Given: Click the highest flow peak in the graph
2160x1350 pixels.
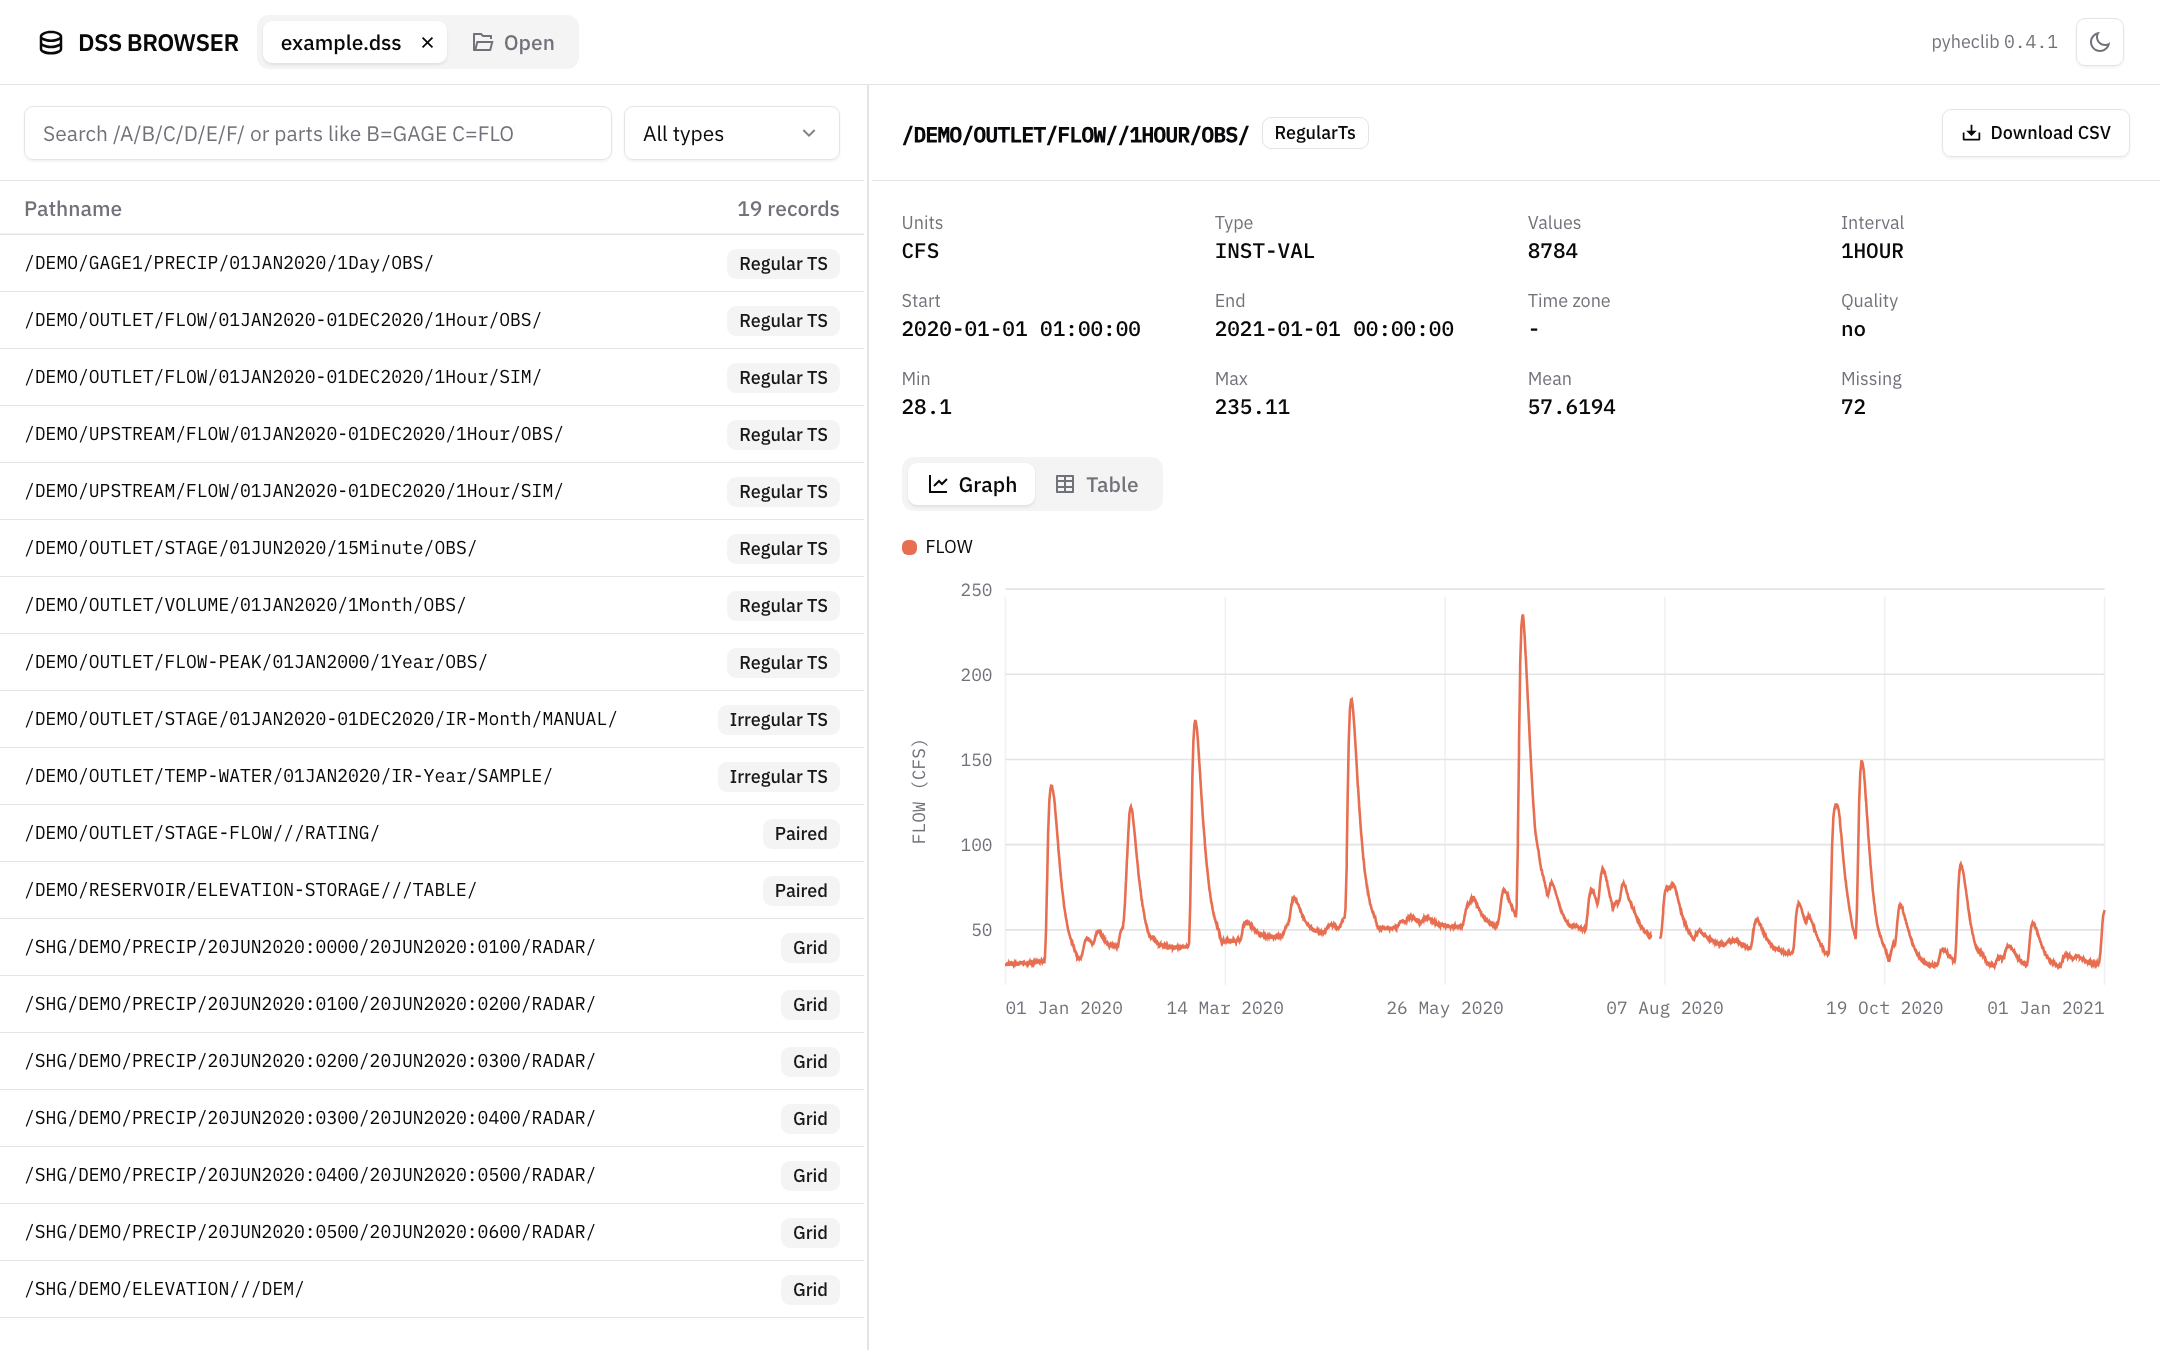Looking at the screenshot, I should pyautogui.click(x=1523, y=617).
